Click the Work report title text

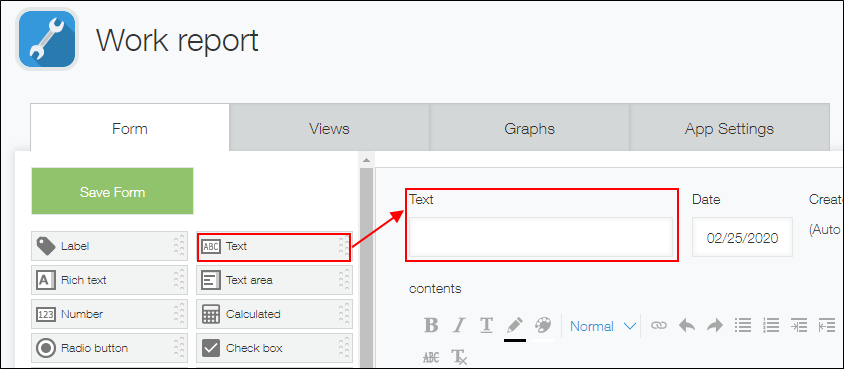click(x=177, y=40)
